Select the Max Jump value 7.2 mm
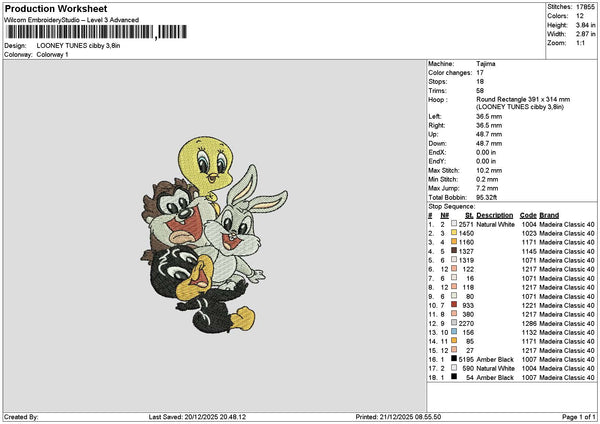 click(487, 188)
